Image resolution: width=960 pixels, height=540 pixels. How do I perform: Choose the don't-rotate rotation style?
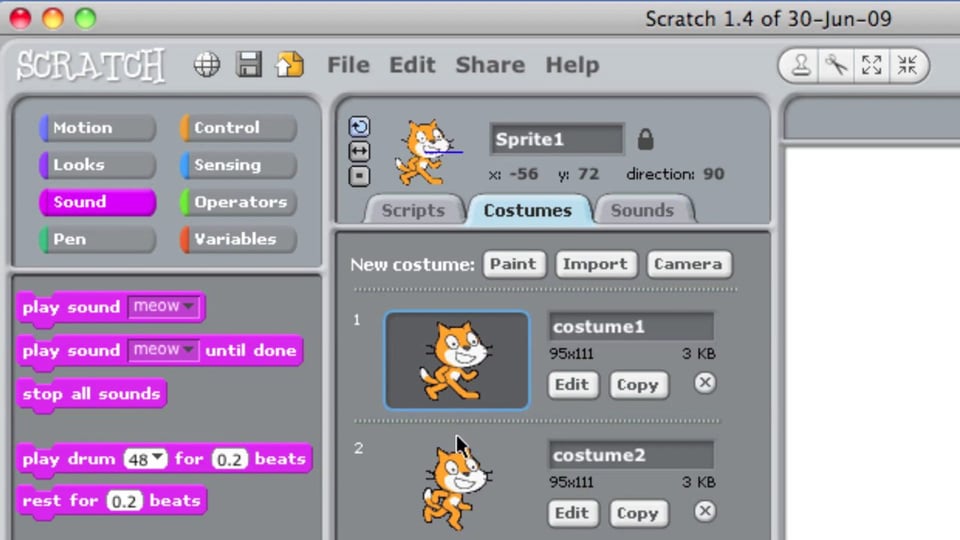tap(359, 176)
